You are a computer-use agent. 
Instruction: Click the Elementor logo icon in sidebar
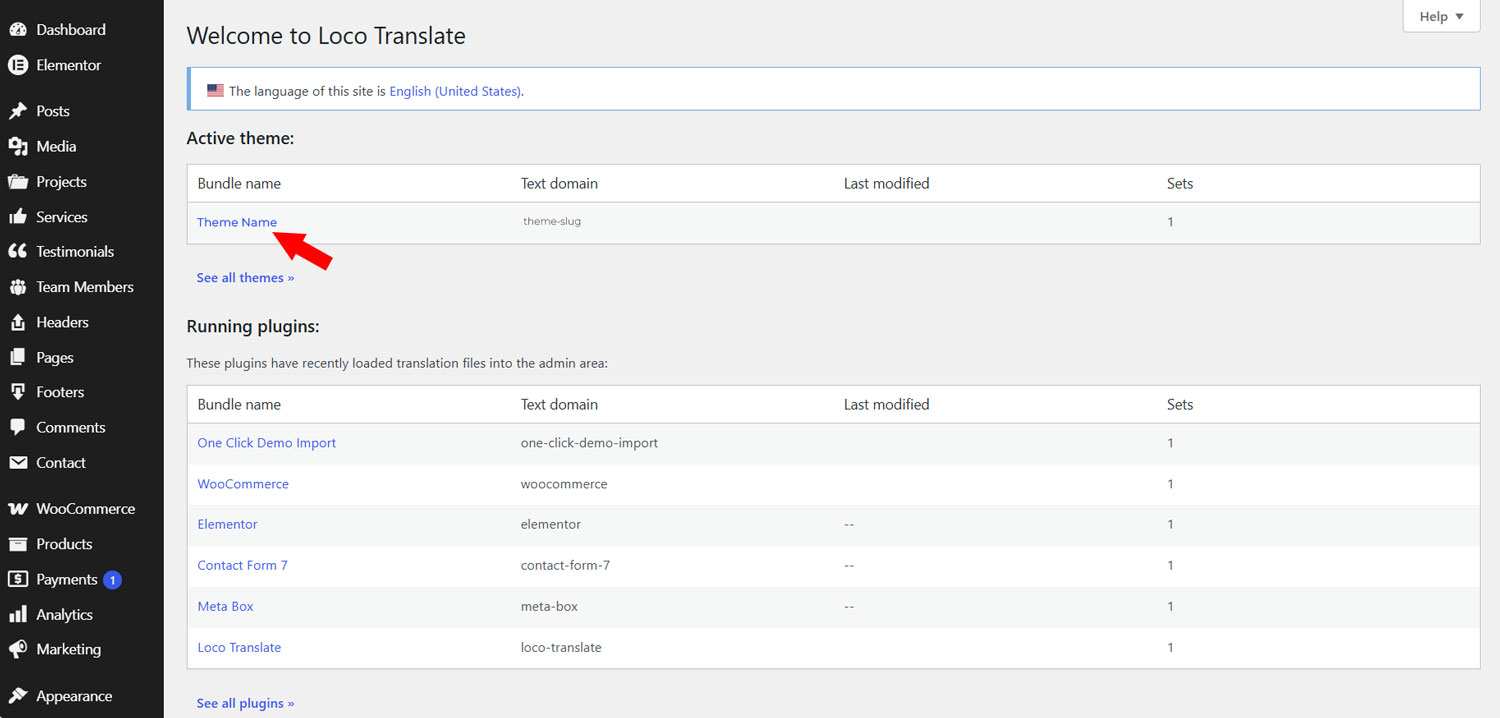(x=18, y=65)
